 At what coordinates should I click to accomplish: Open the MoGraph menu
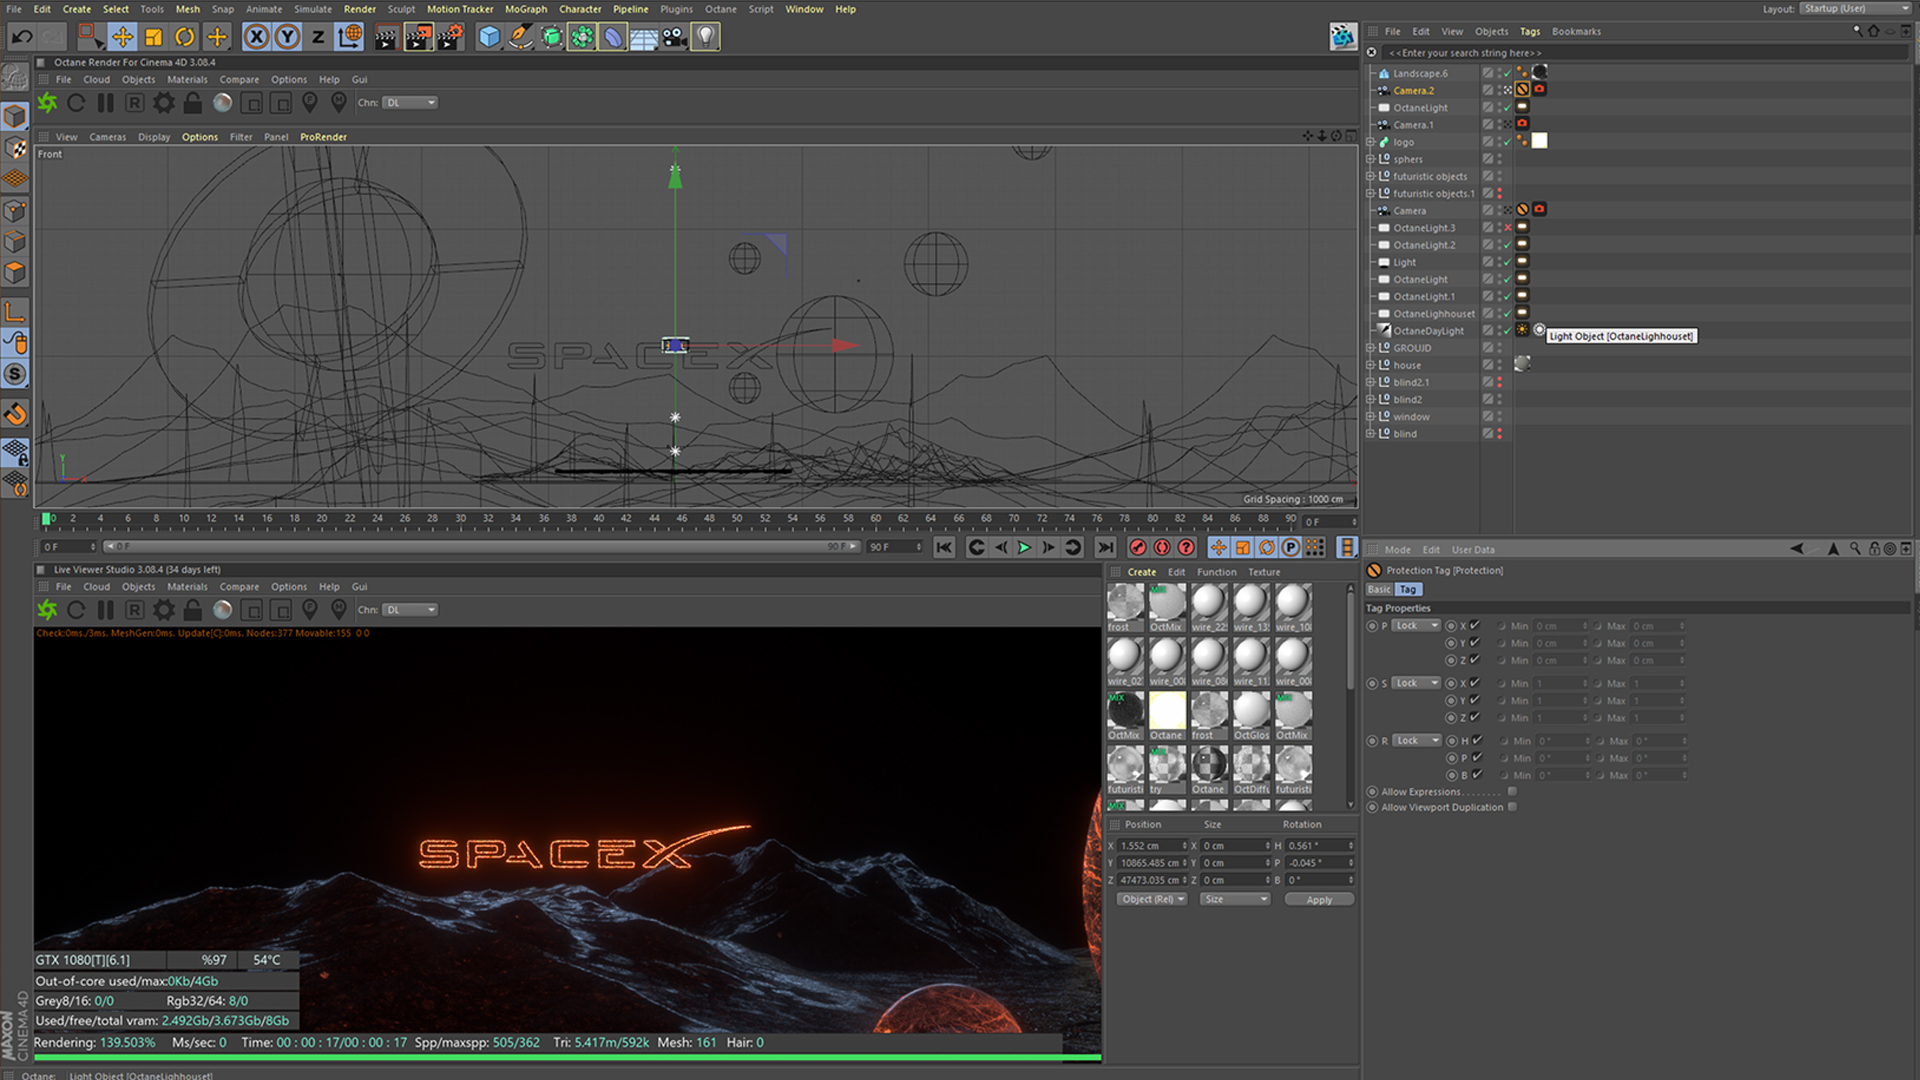526,9
